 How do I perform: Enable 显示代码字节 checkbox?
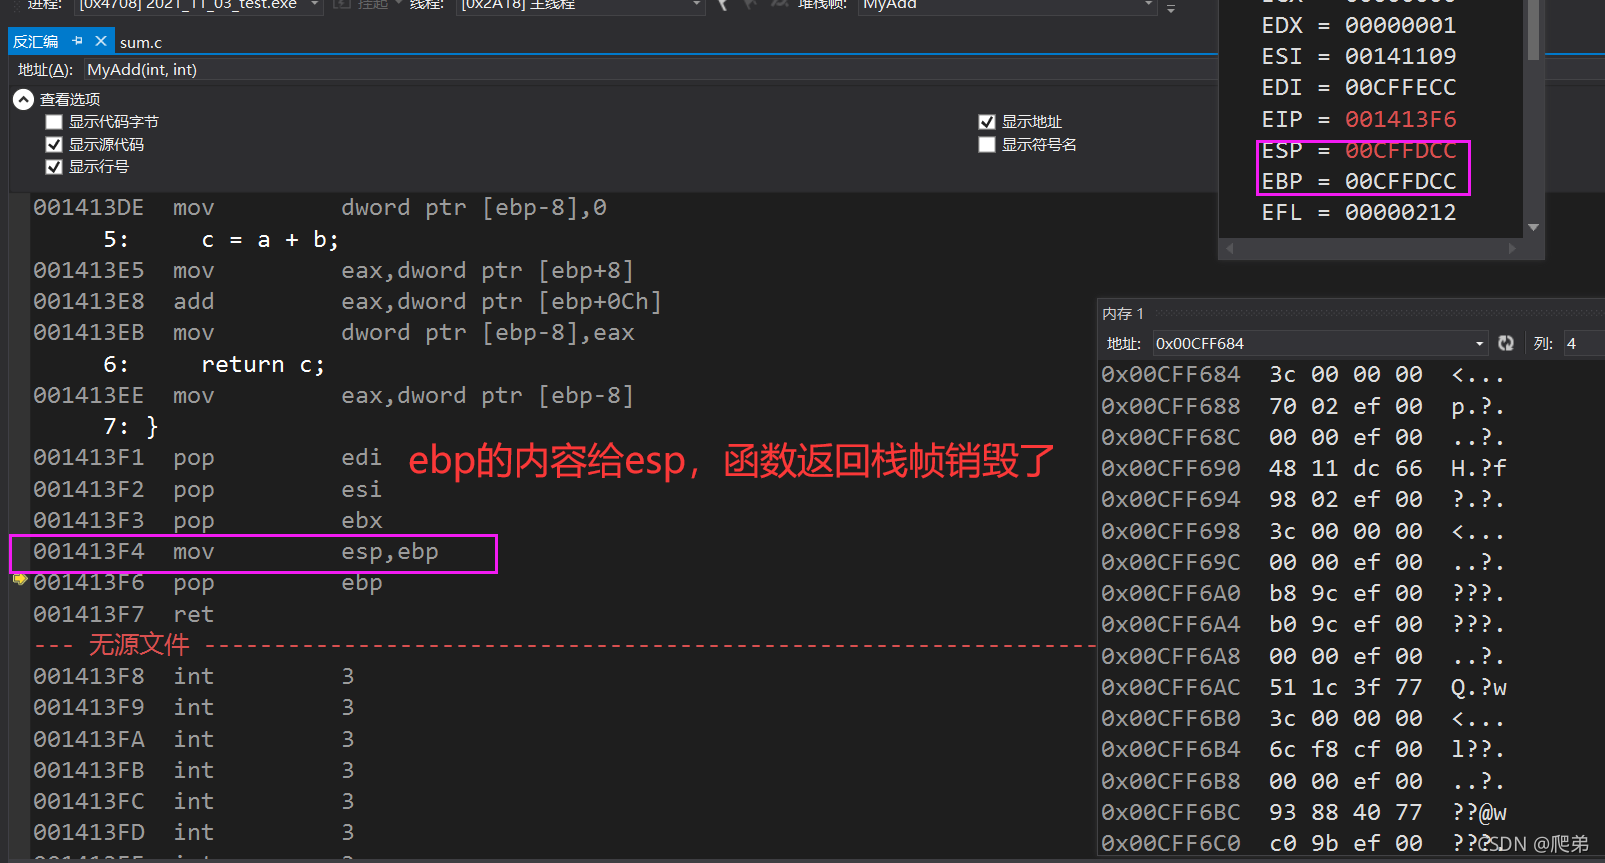click(54, 122)
